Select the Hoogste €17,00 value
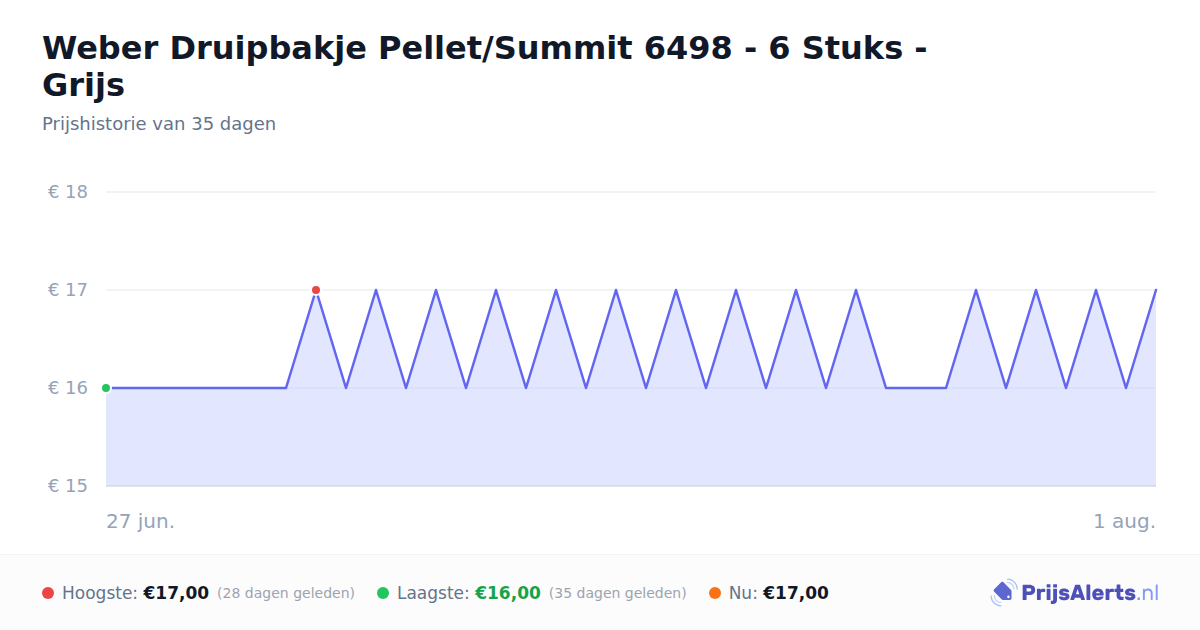This screenshot has width=1200, height=630. click(x=176, y=593)
